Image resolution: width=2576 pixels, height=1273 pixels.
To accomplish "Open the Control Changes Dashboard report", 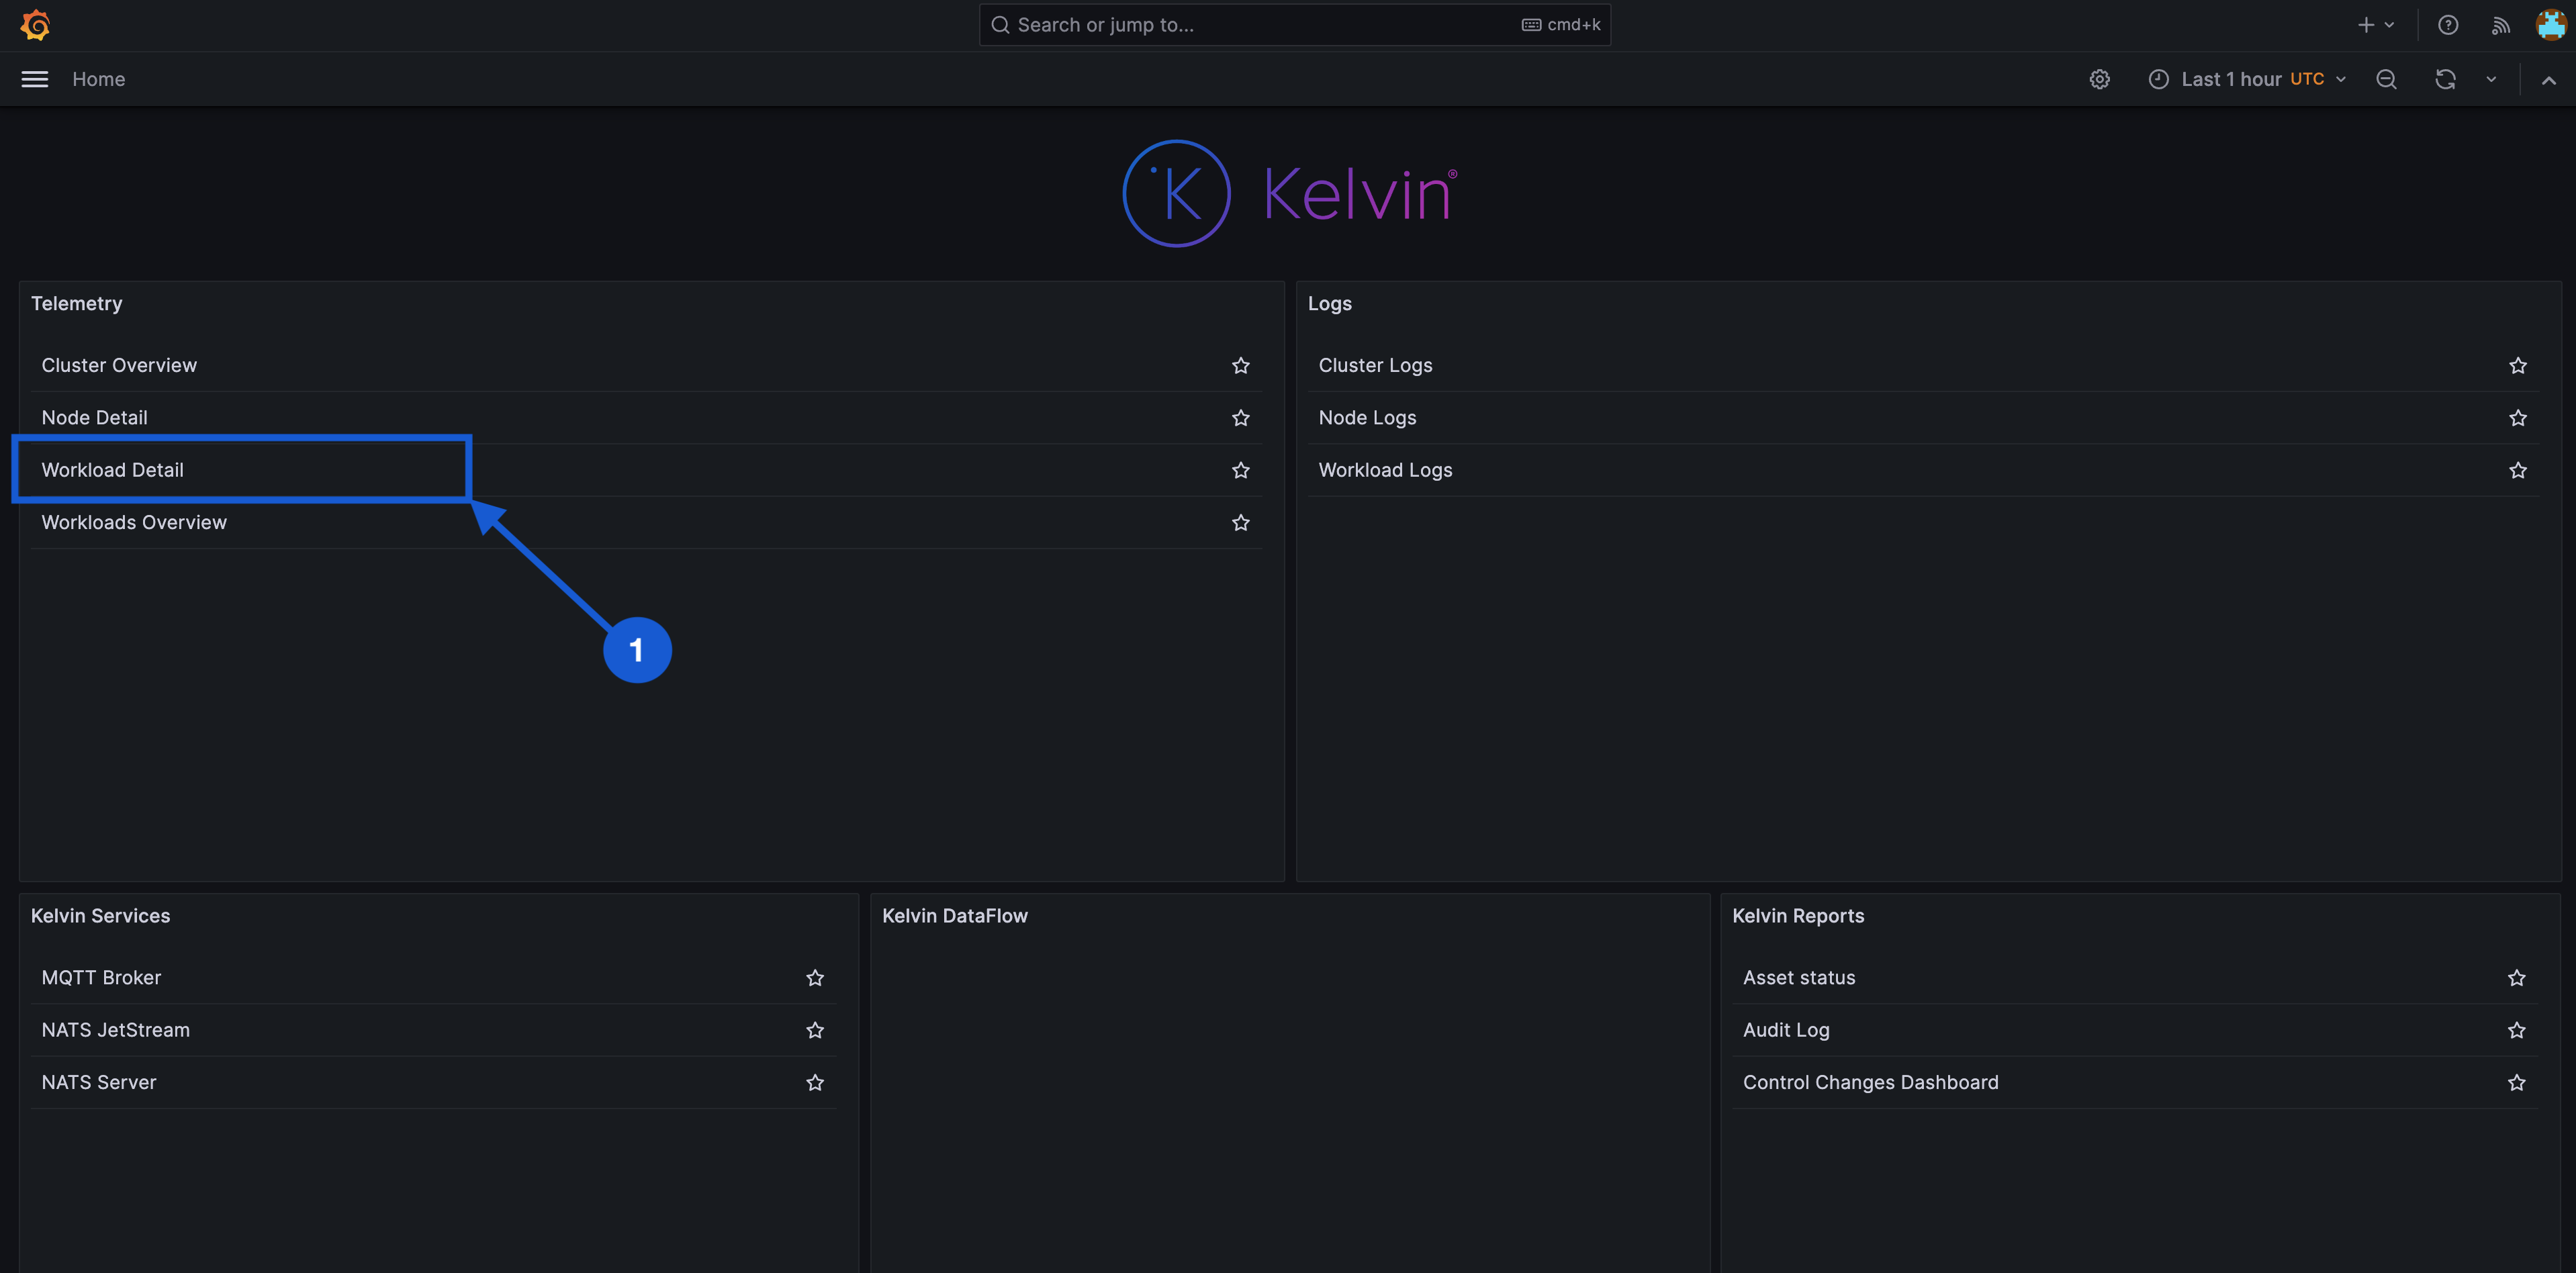I will pyautogui.click(x=1871, y=1082).
